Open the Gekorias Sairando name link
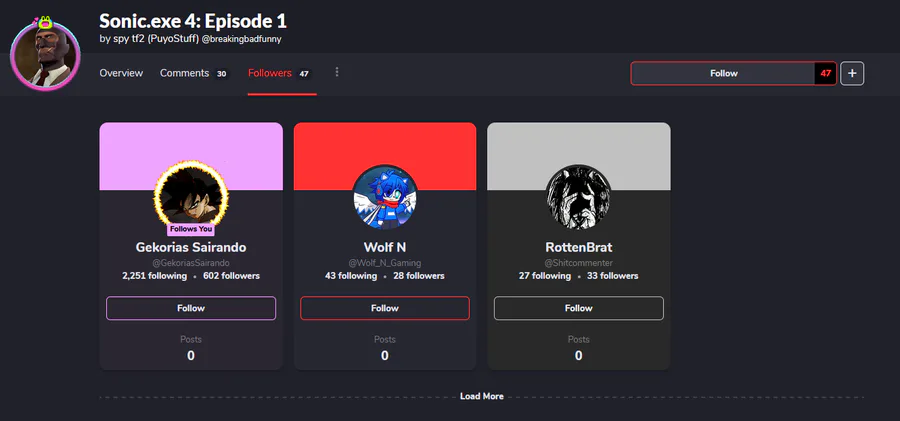This screenshot has width=900, height=421. (191, 248)
